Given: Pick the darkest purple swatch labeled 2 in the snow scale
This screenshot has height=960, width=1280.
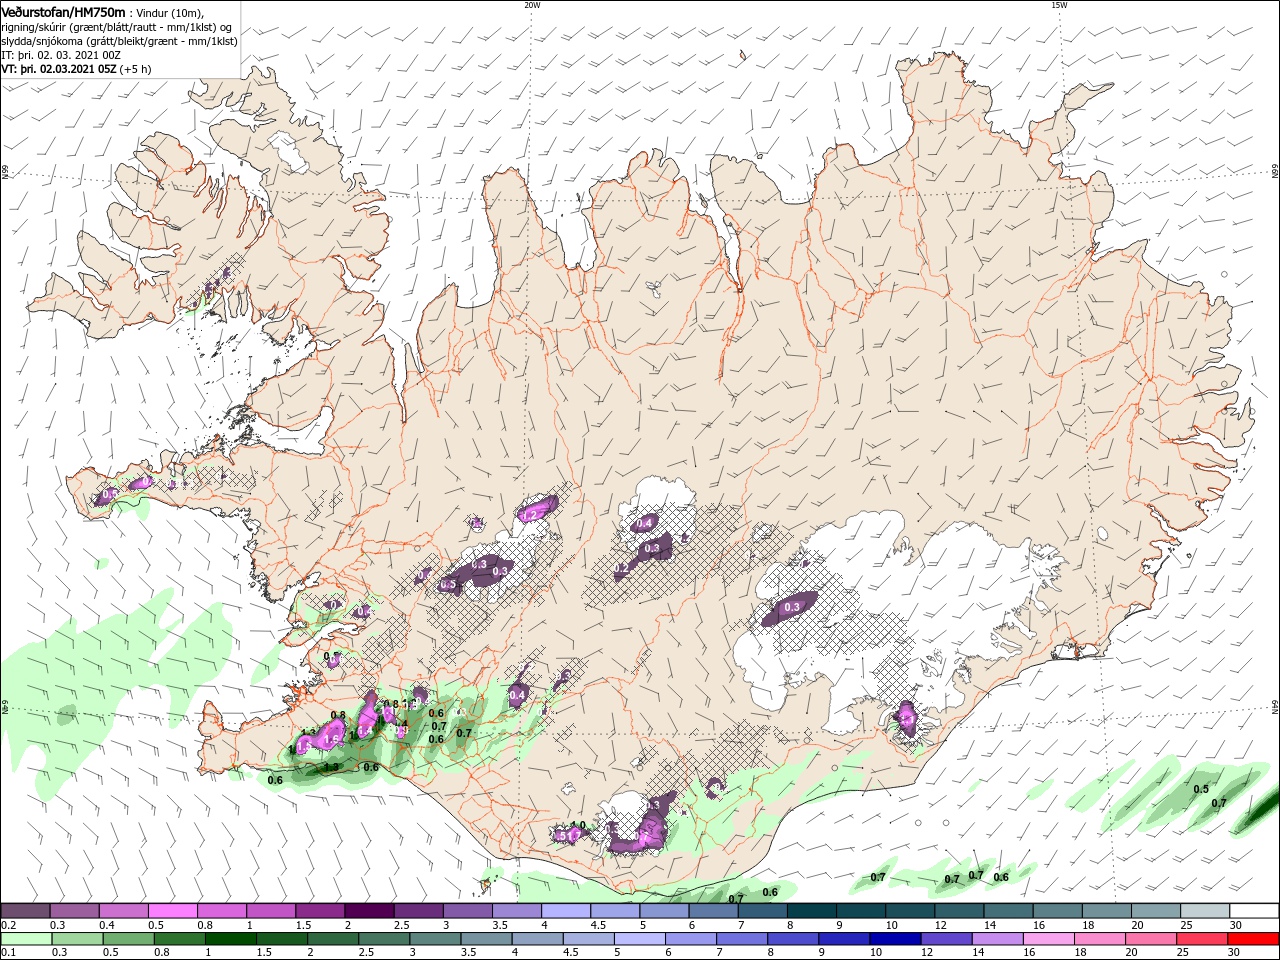Looking at the screenshot, I should 368,911.
